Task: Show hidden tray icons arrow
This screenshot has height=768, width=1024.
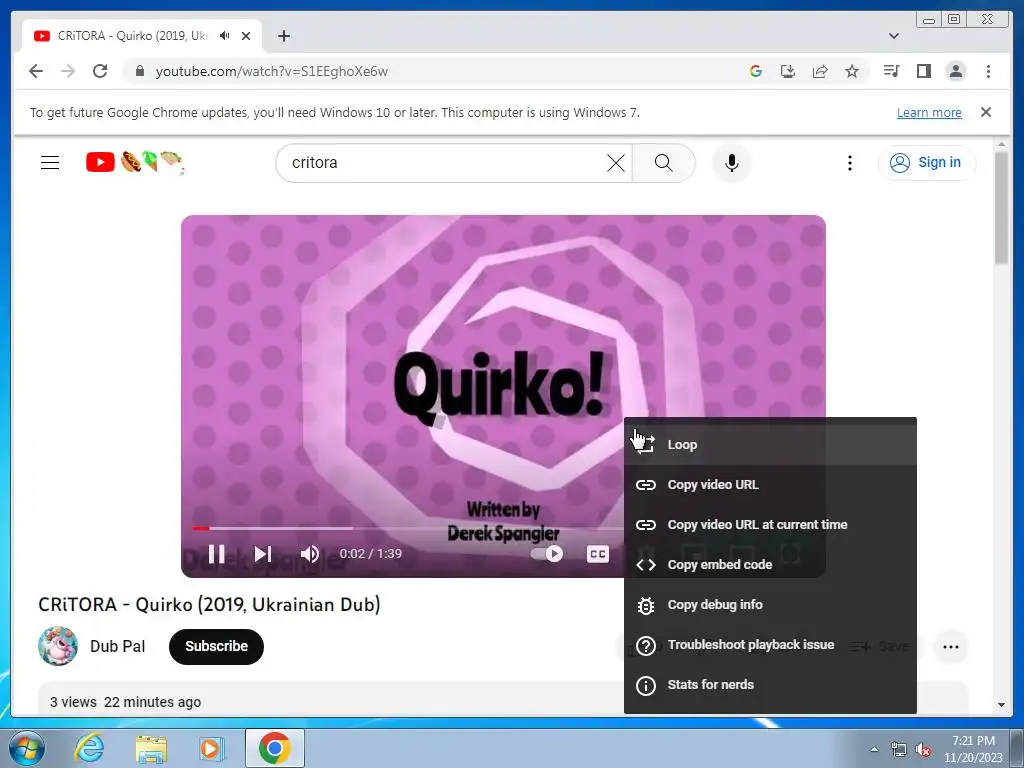Action: pos(874,749)
